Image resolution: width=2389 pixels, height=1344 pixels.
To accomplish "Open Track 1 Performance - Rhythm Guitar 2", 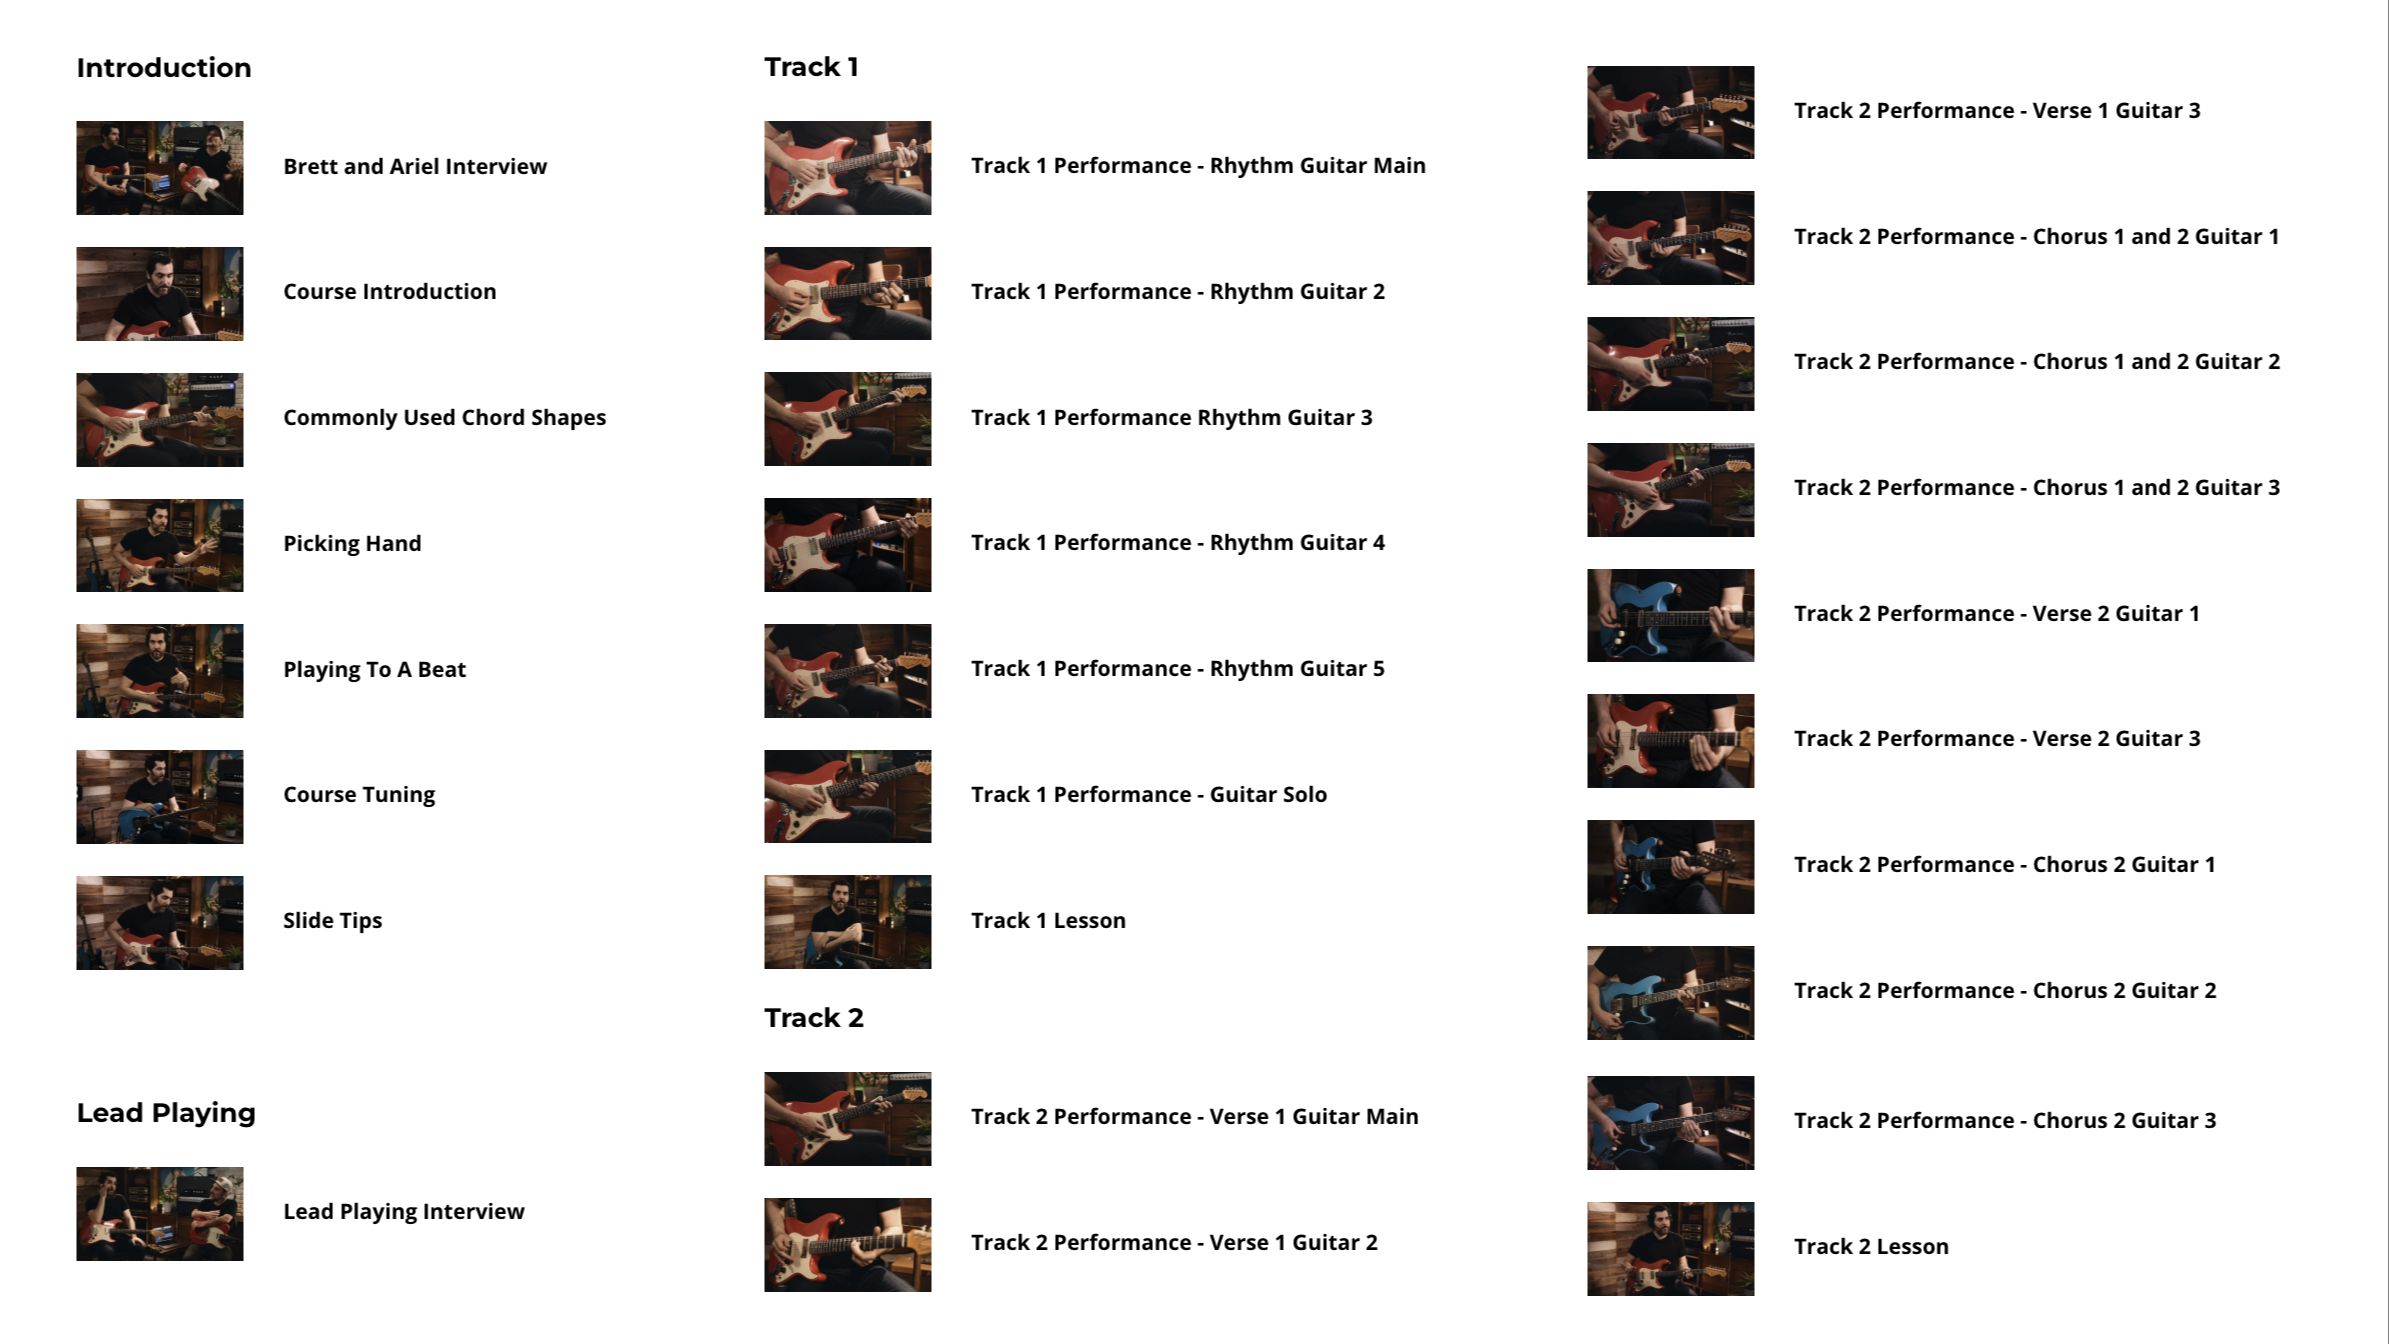I will point(1177,292).
